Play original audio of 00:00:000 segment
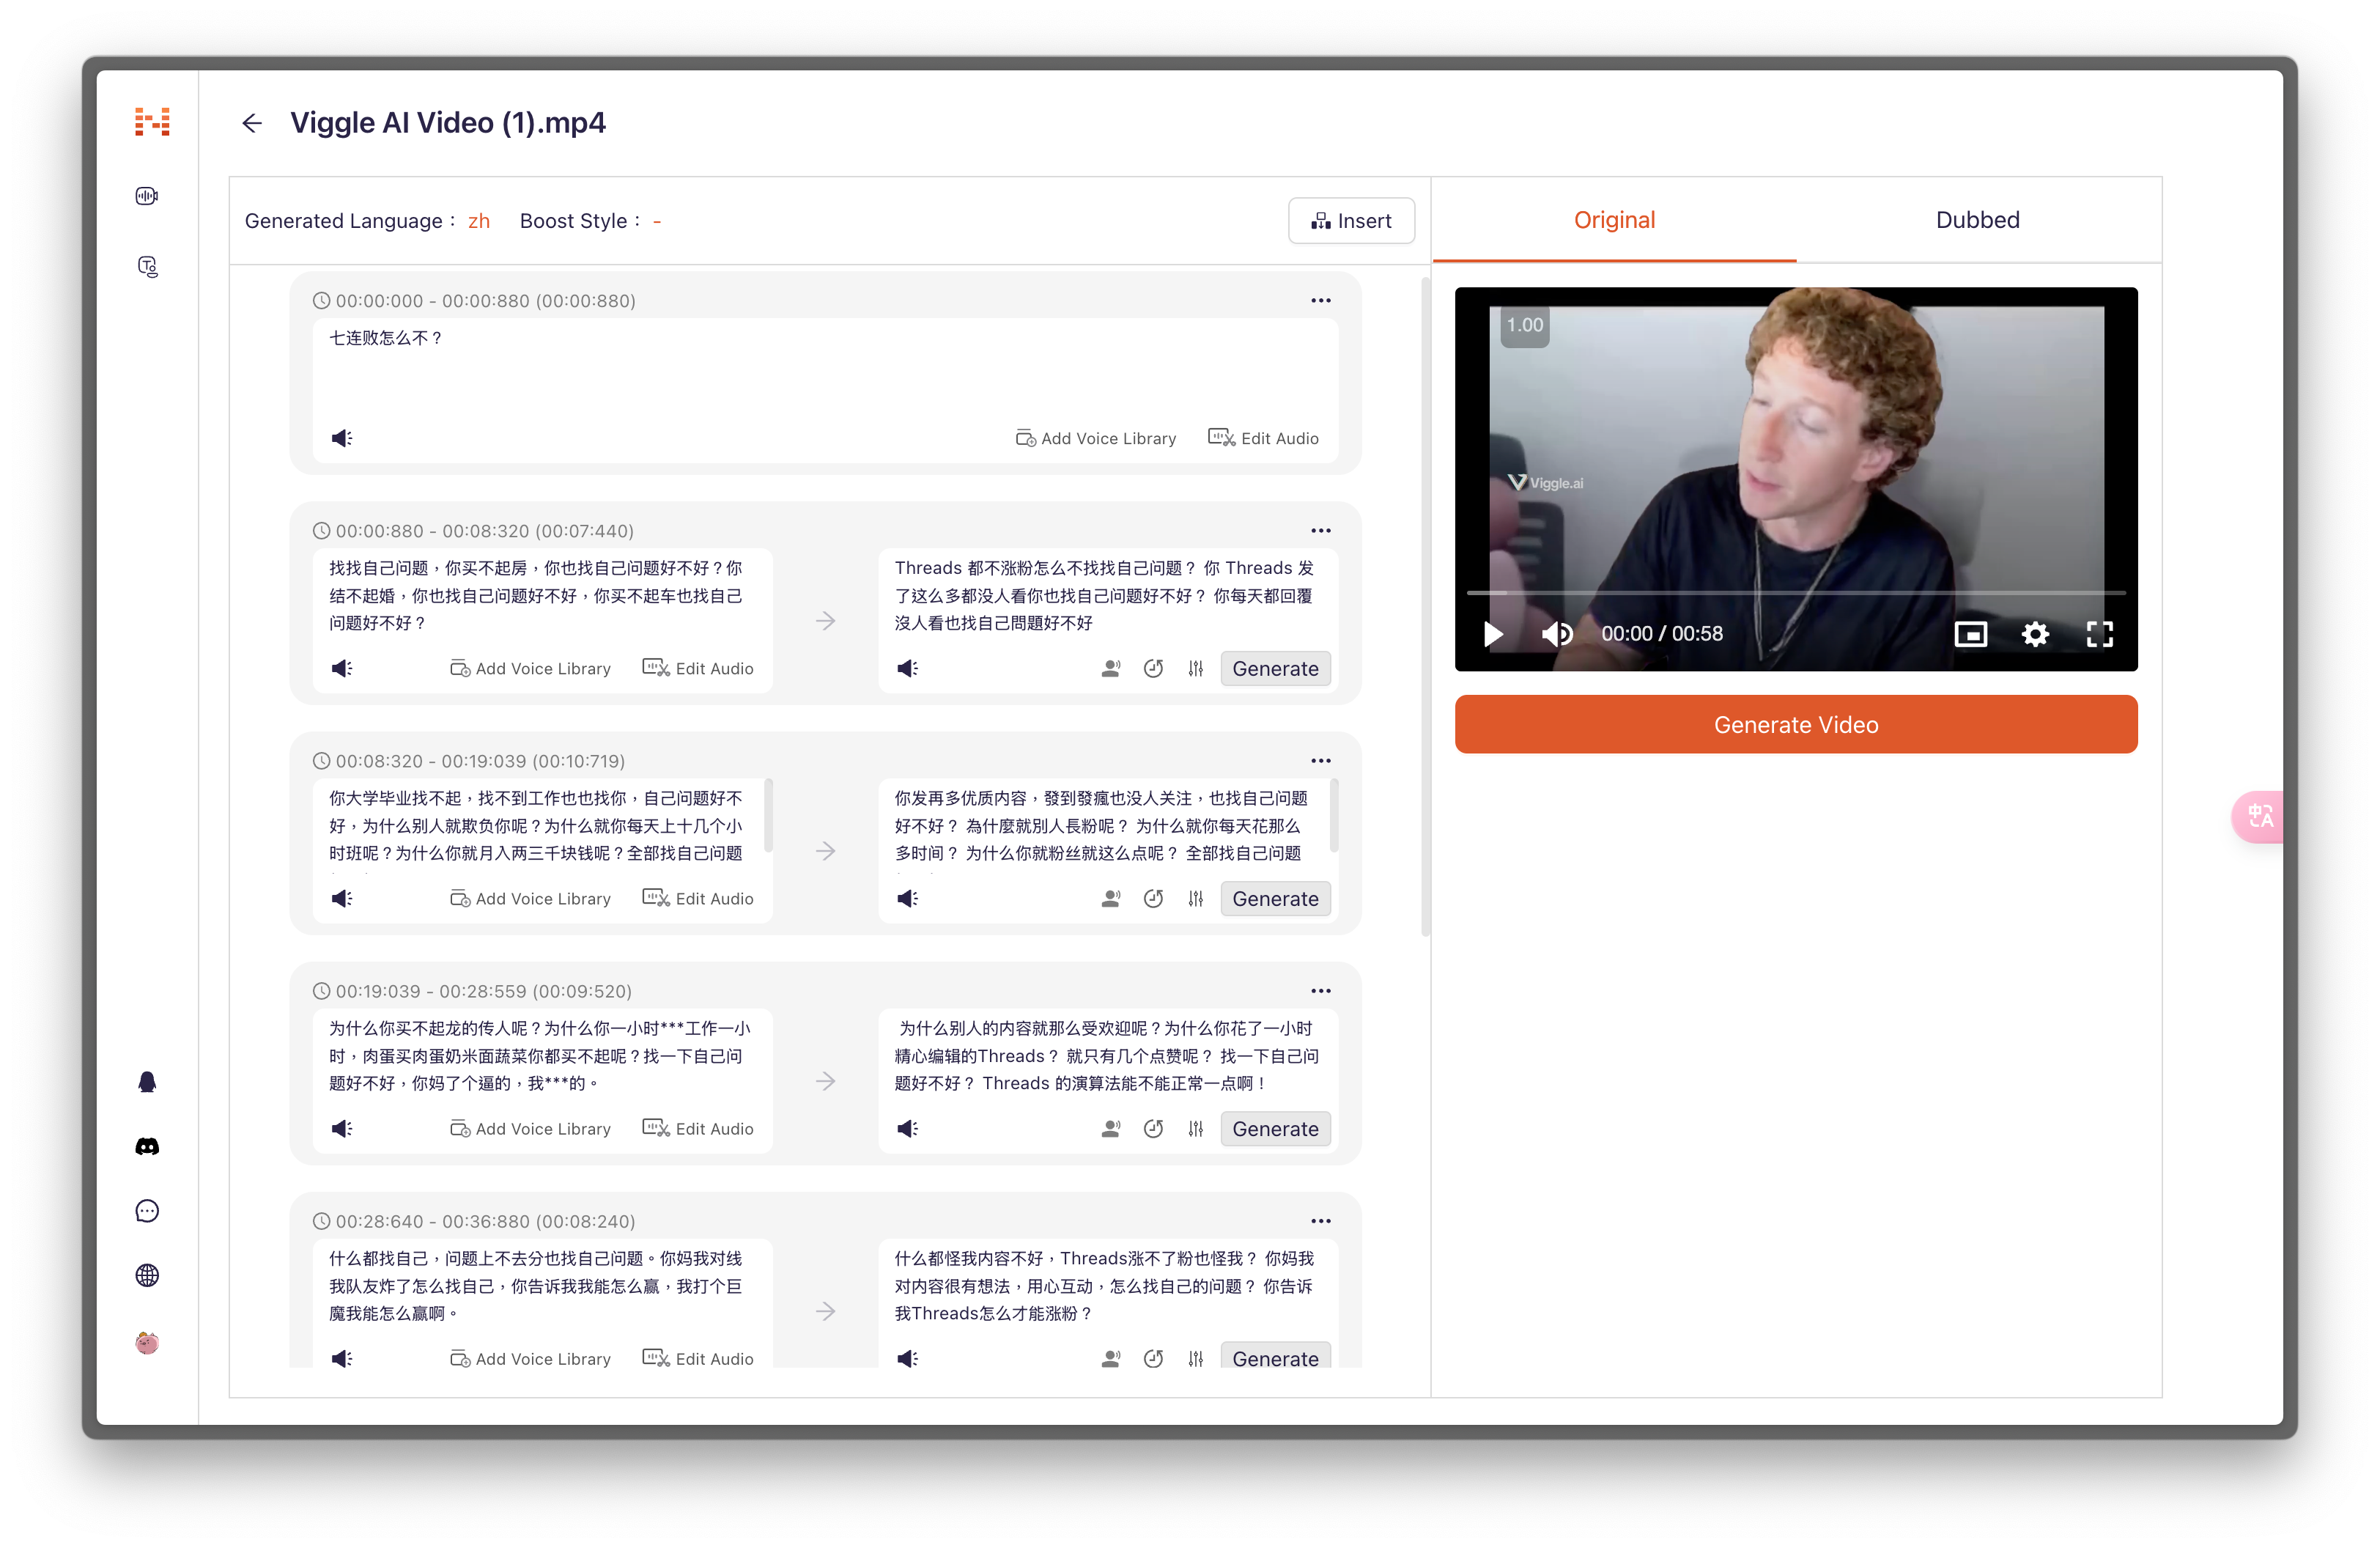The width and height of the screenshot is (2380, 1548). [342, 438]
